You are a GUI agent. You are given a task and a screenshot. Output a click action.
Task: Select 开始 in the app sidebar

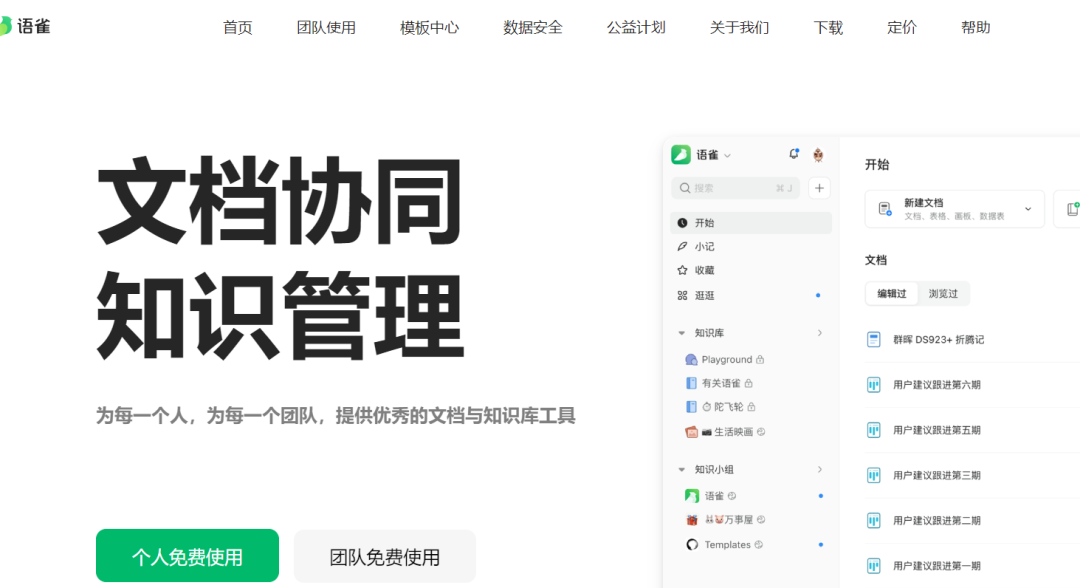tap(751, 223)
